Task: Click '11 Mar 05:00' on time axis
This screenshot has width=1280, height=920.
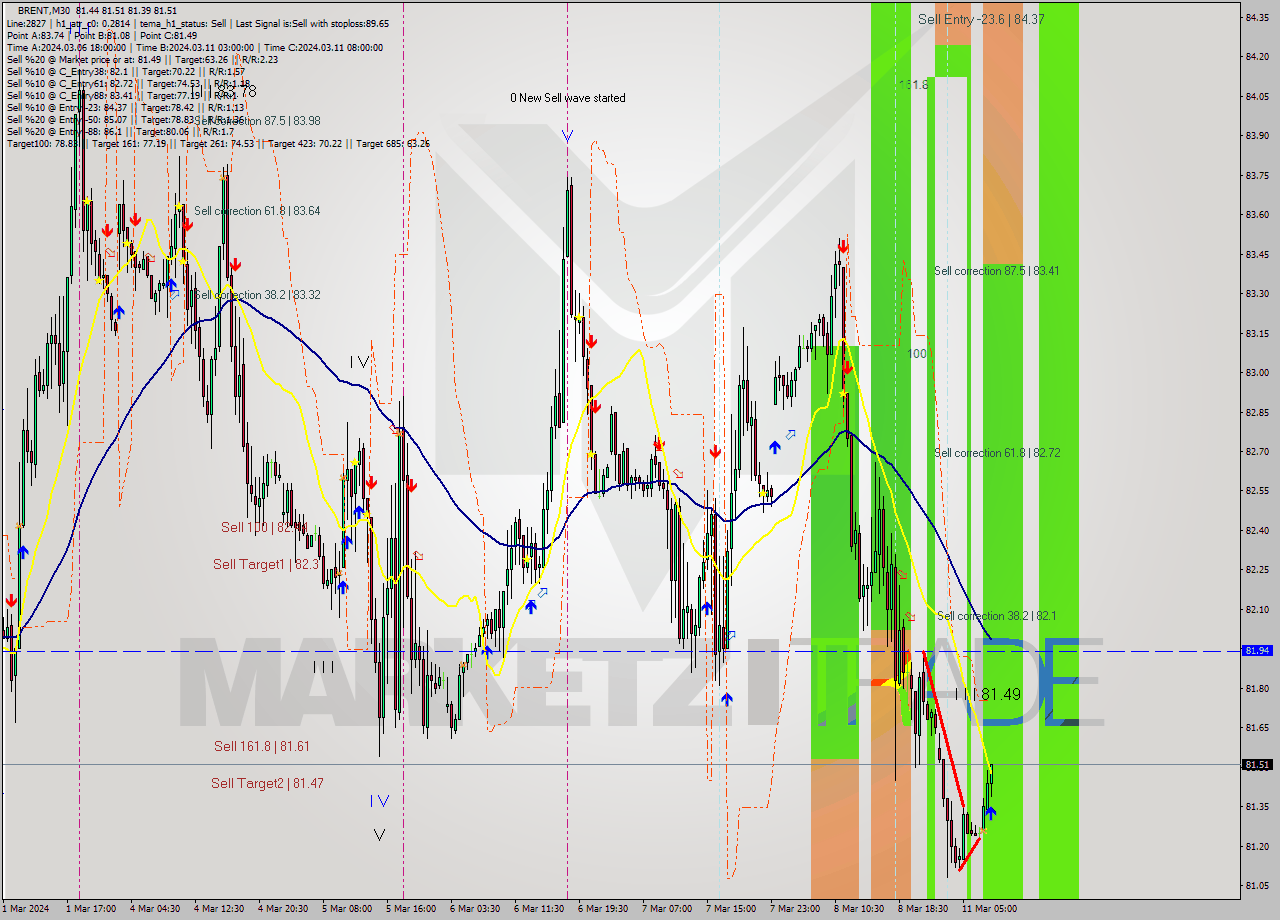Action: [x=989, y=909]
